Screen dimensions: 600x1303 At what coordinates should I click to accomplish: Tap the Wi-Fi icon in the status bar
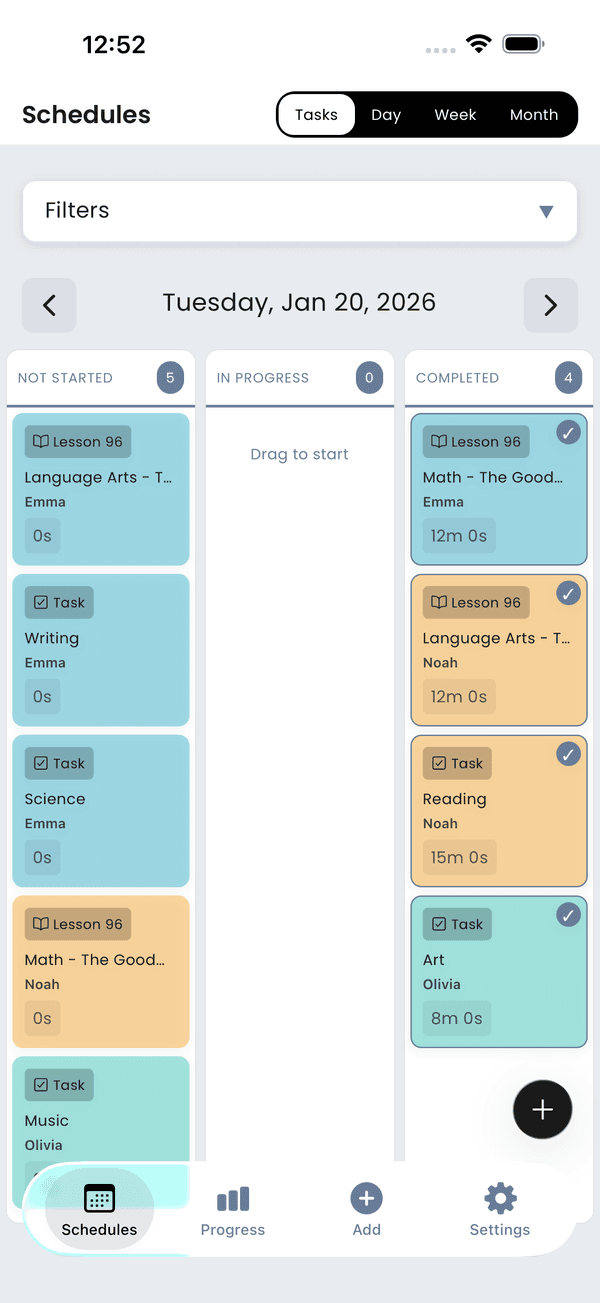click(x=478, y=43)
